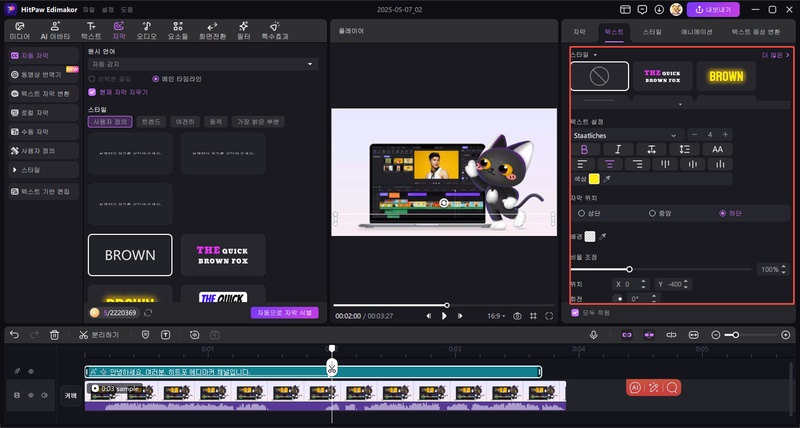The height and width of the screenshot is (428, 800).
Task: Click the marker shield icon in timeline toolbar
Action: coord(145,335)
